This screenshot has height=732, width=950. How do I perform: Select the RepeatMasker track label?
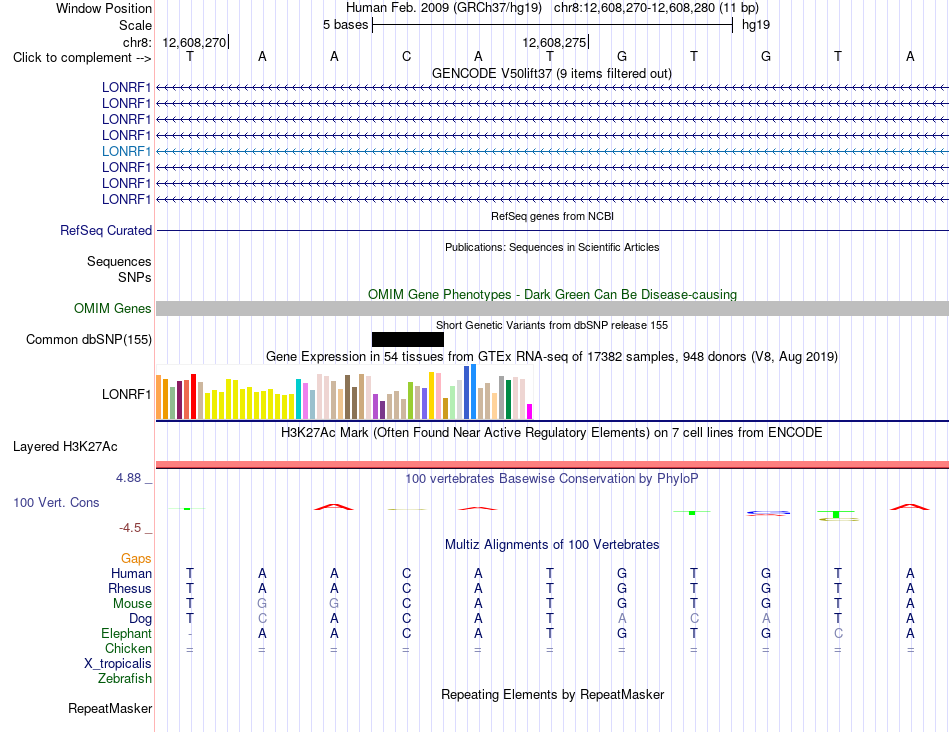110,708
